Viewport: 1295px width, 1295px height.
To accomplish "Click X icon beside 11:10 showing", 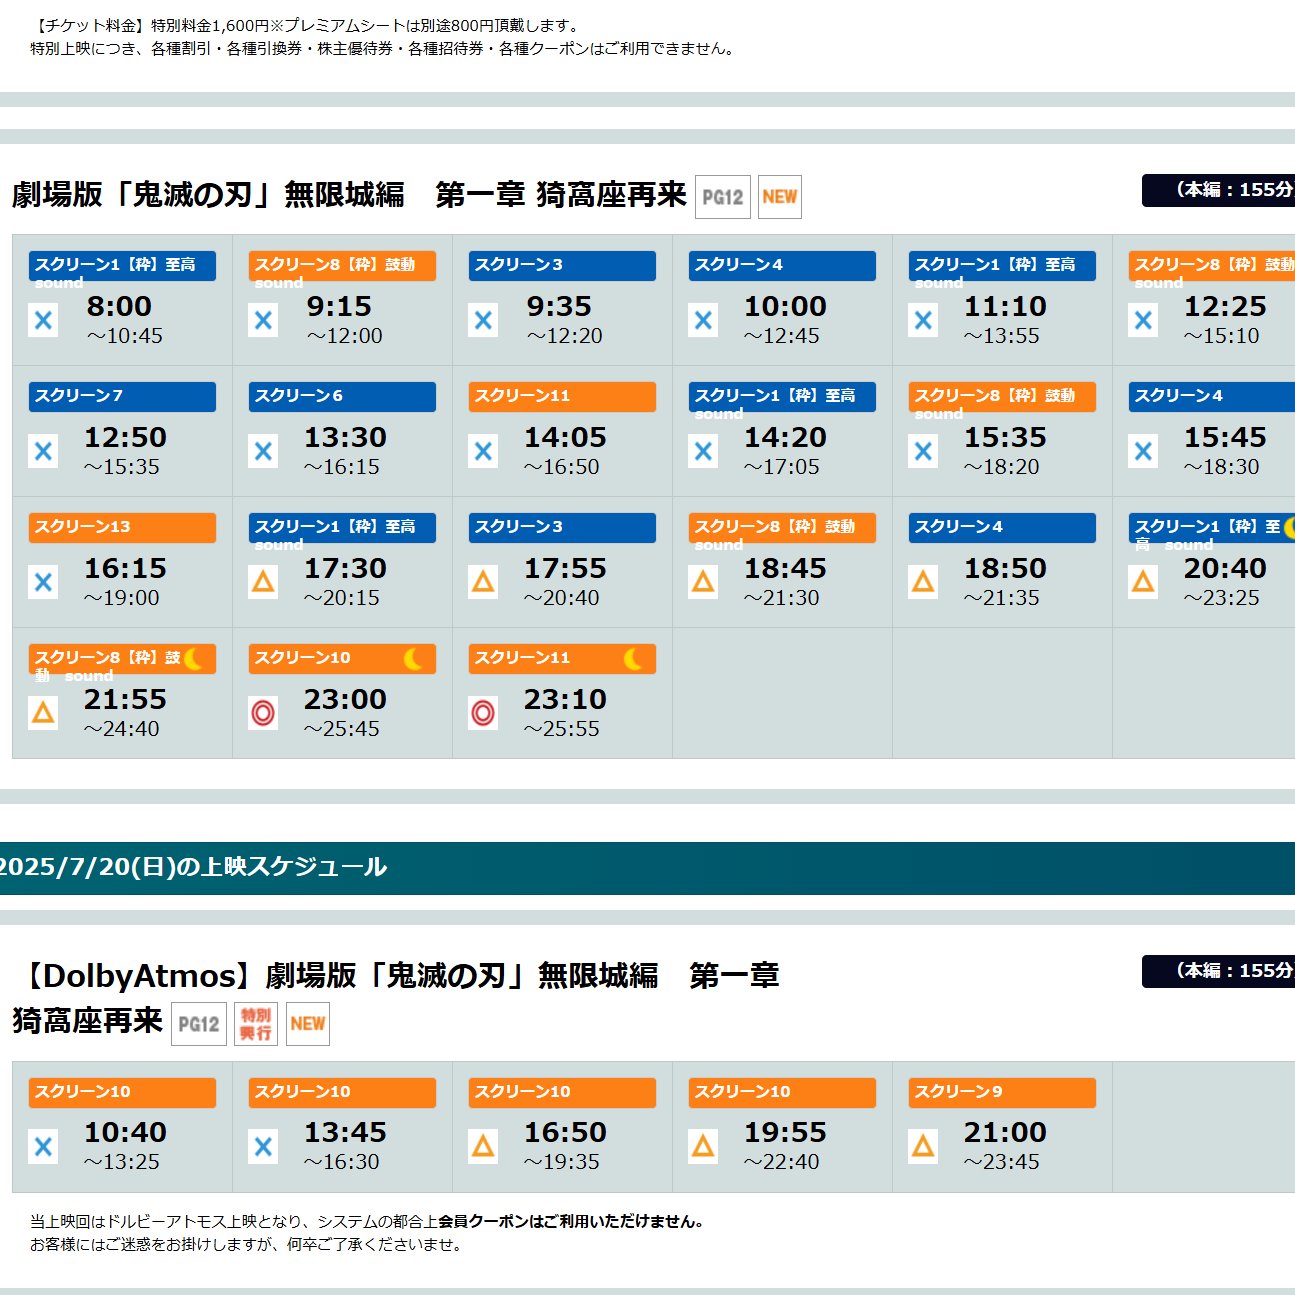I will [x=923, y=321].
